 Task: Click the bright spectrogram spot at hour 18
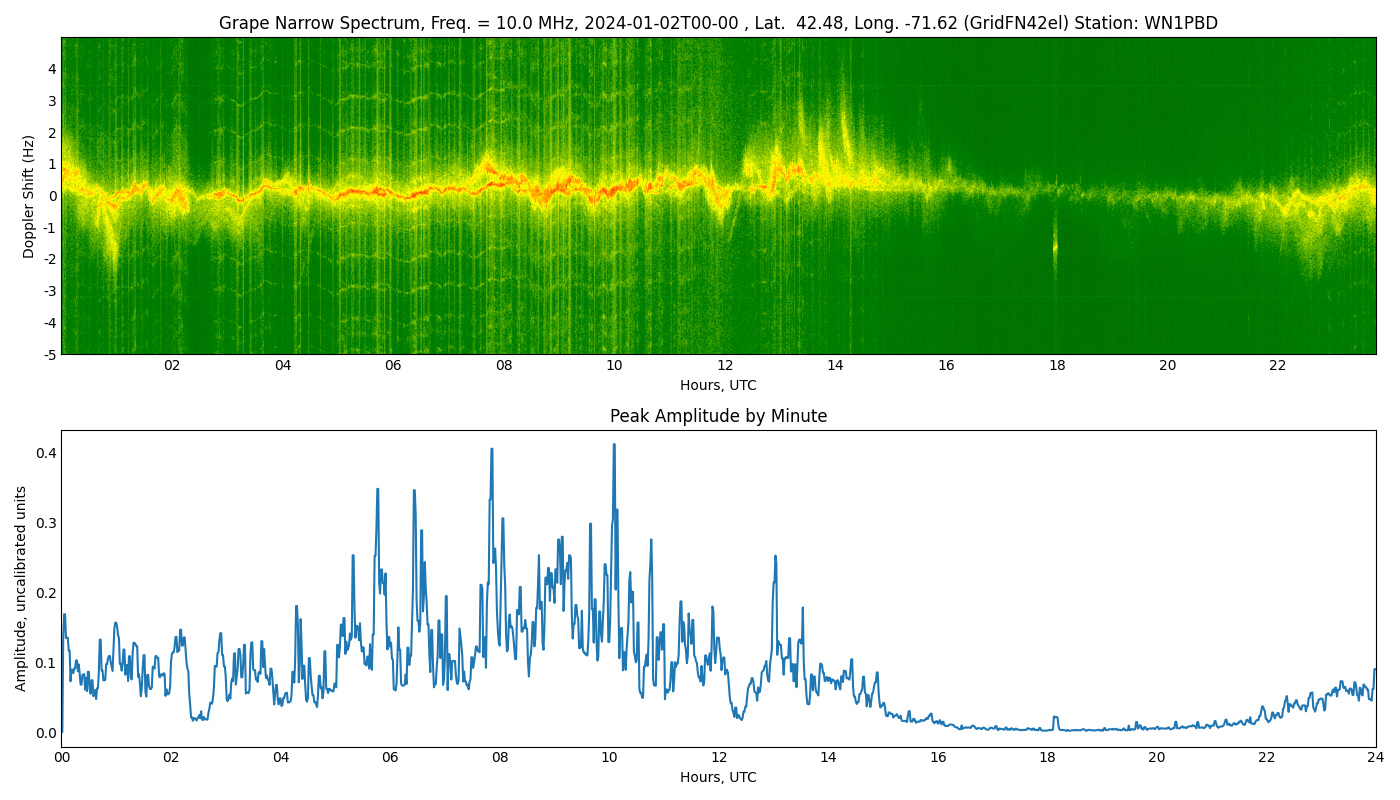[x=1055, y=247]
